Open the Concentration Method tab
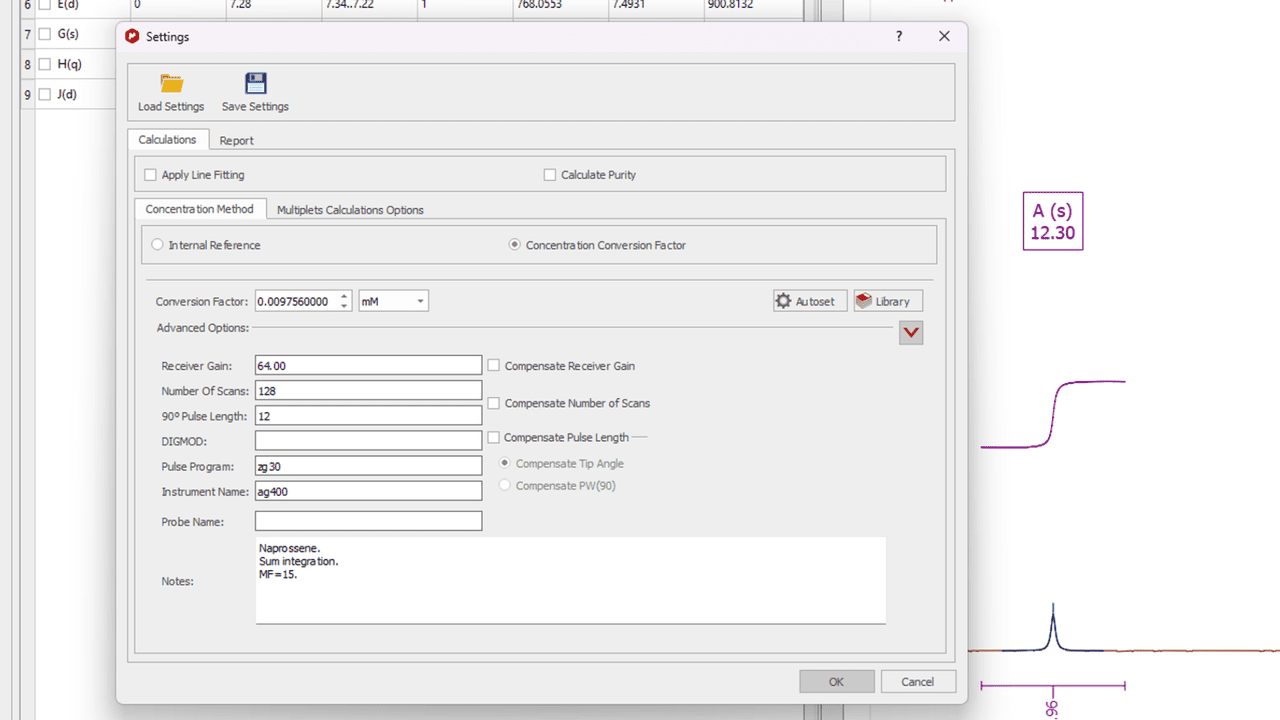This screenshot has width=1280, height=720. pyautogui.click(x=200, y=209)
